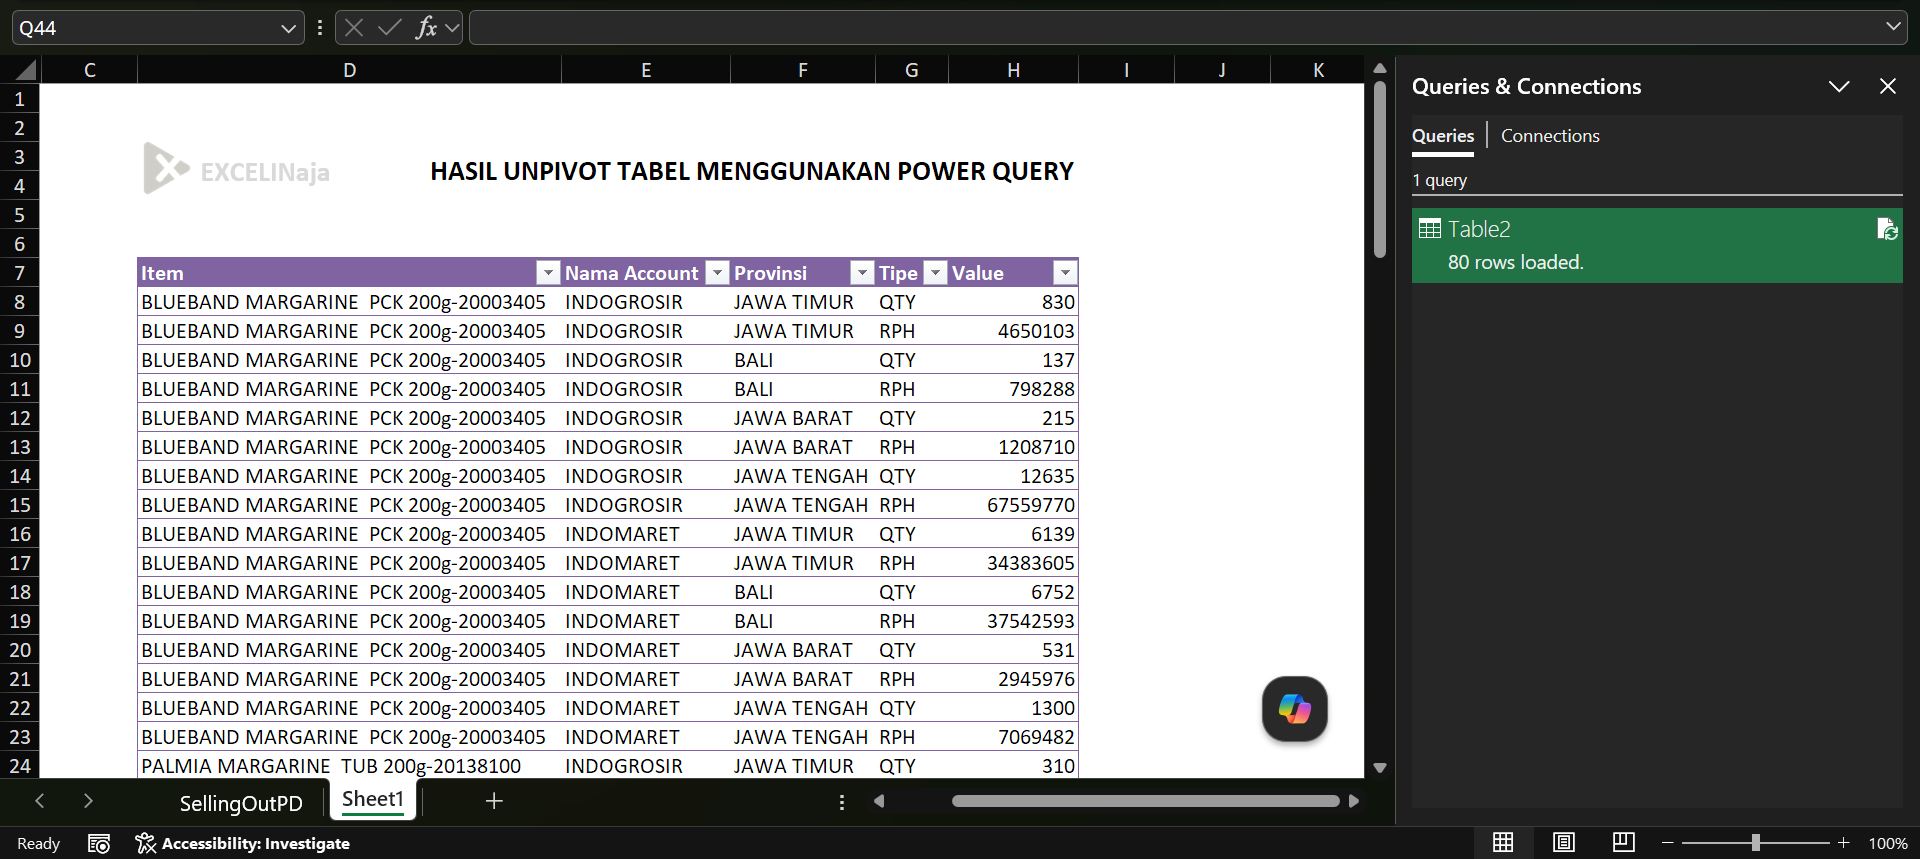The height and width of the screenshot is (859, 1920).
Task: Select the Table2 query entry
Action: pyautogui.click(x=1657, y=245)
